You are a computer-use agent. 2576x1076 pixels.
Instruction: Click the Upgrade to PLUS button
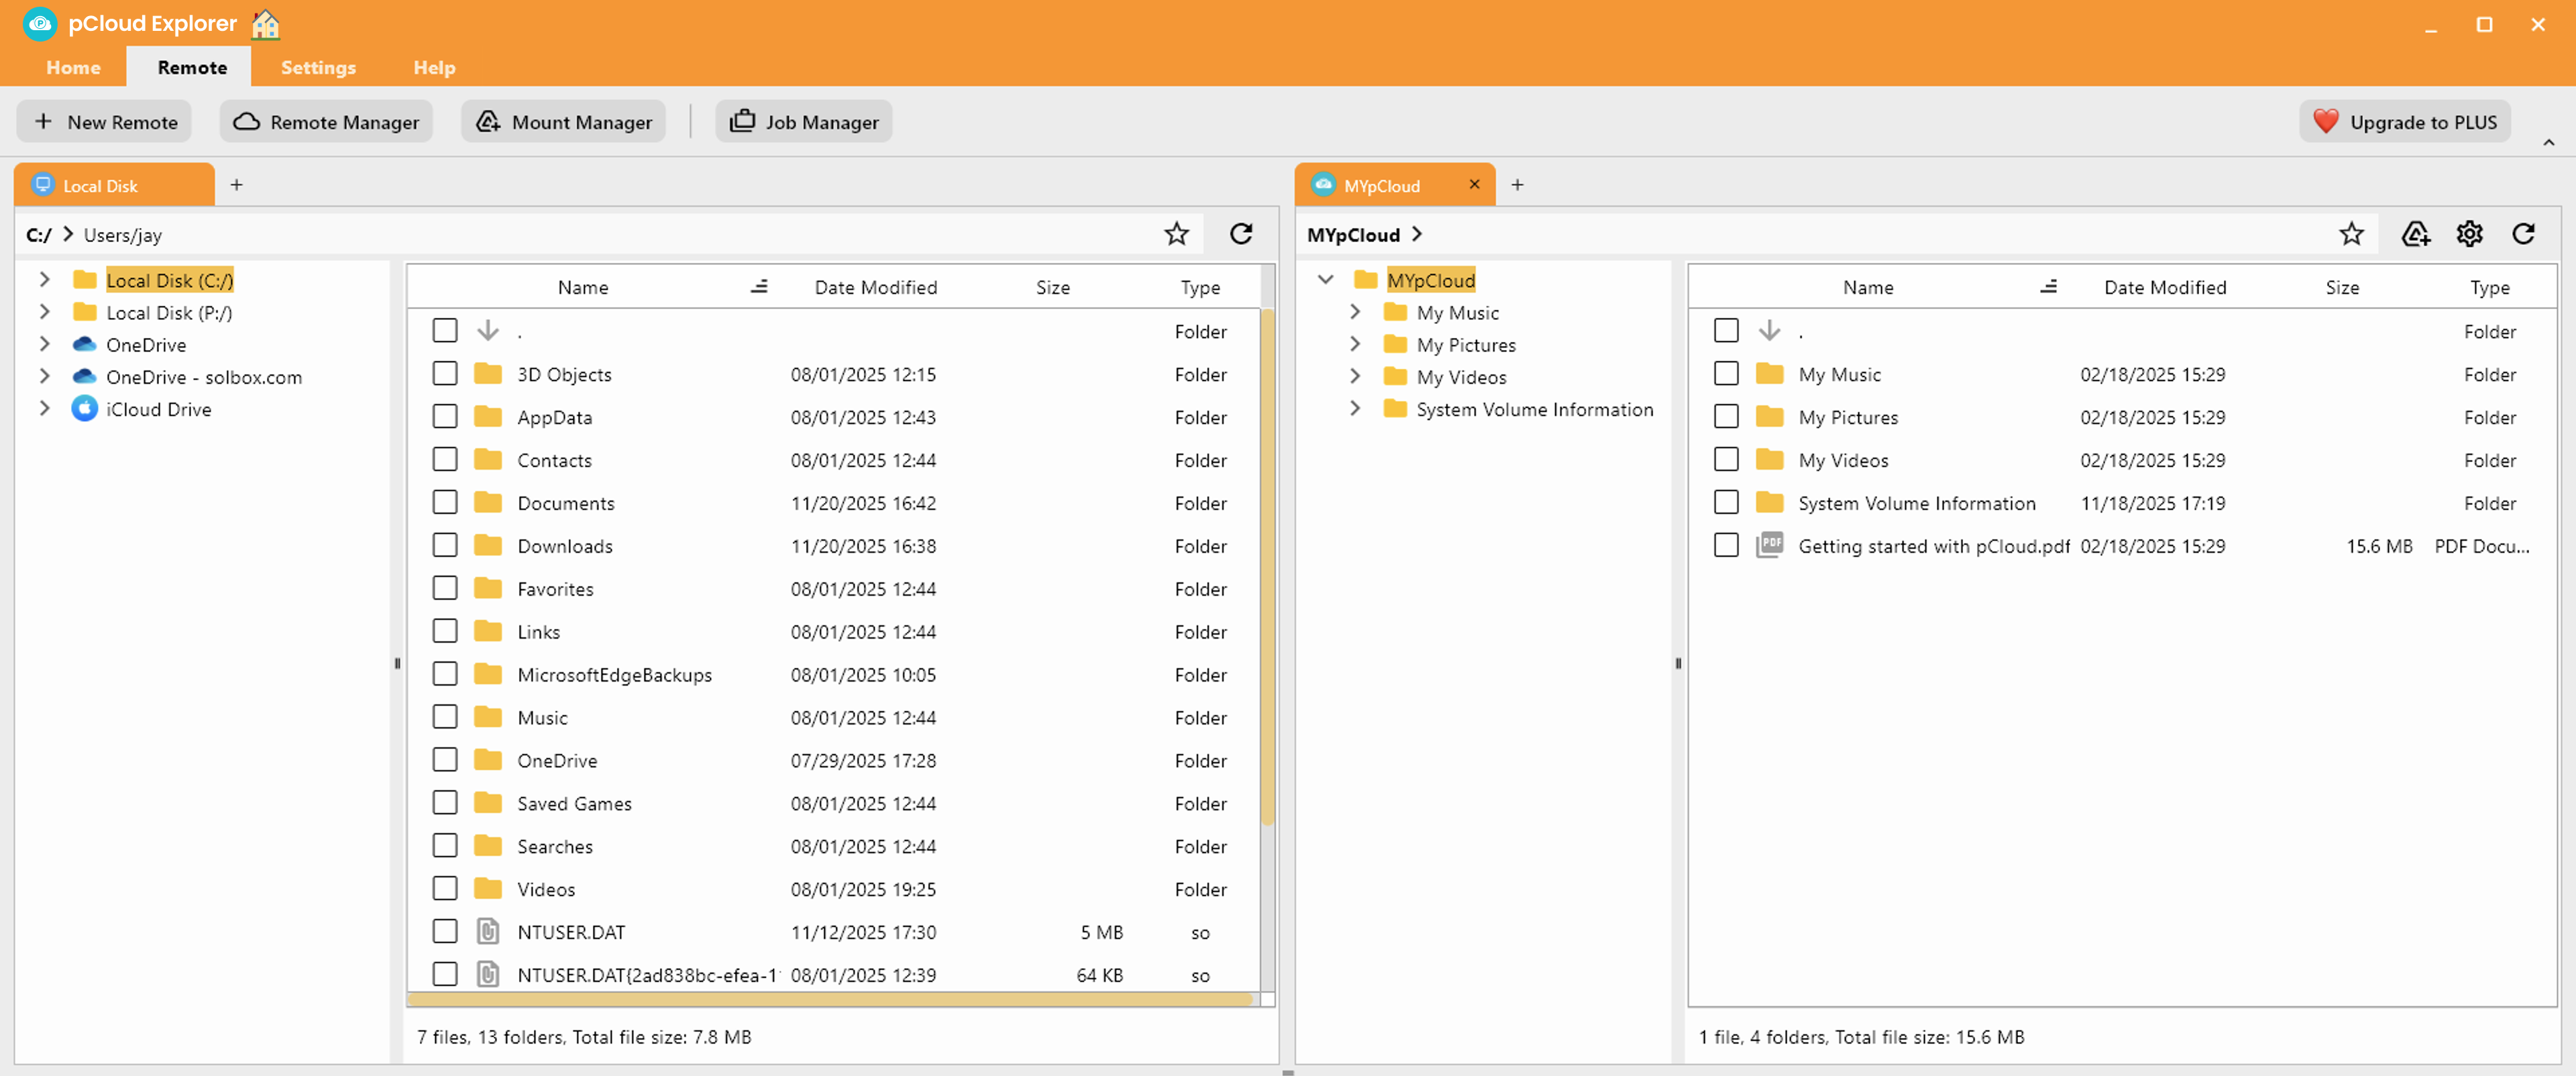tap(2404, 121)
